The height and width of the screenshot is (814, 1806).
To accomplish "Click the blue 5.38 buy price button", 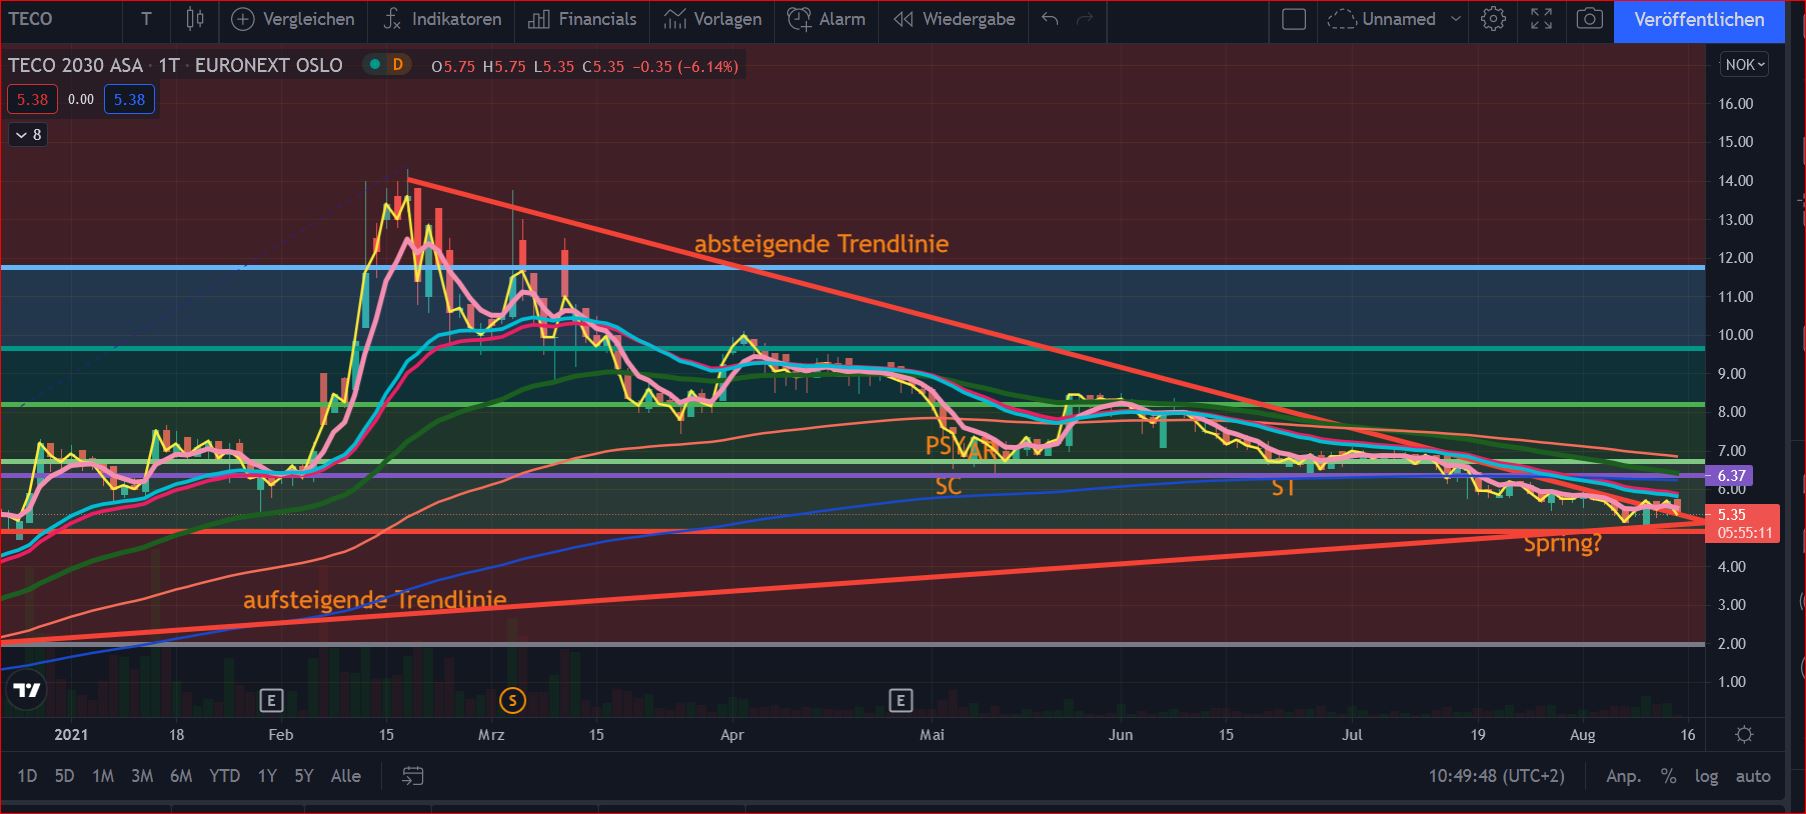I will 129,100.
